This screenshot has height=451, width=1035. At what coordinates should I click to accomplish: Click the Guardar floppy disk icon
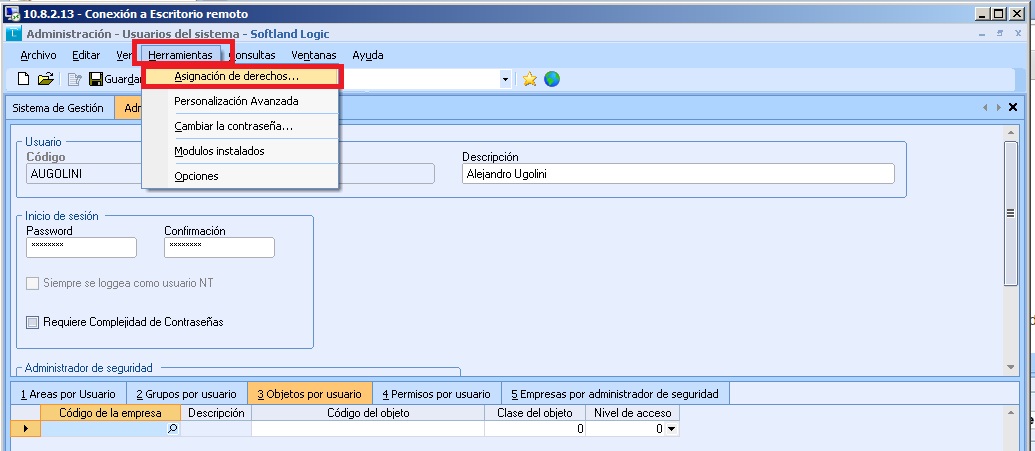(96, 79)
